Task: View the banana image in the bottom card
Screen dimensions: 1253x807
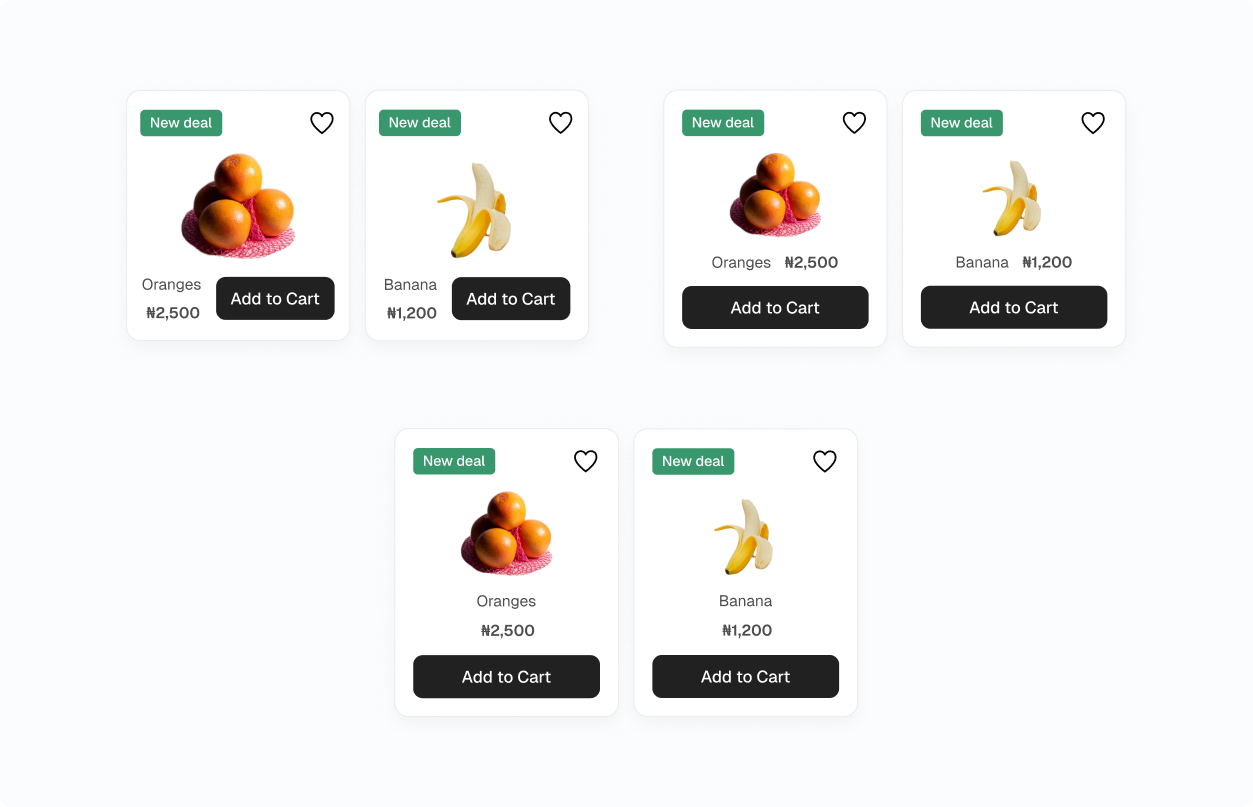Action: click(x=745, y=537)
